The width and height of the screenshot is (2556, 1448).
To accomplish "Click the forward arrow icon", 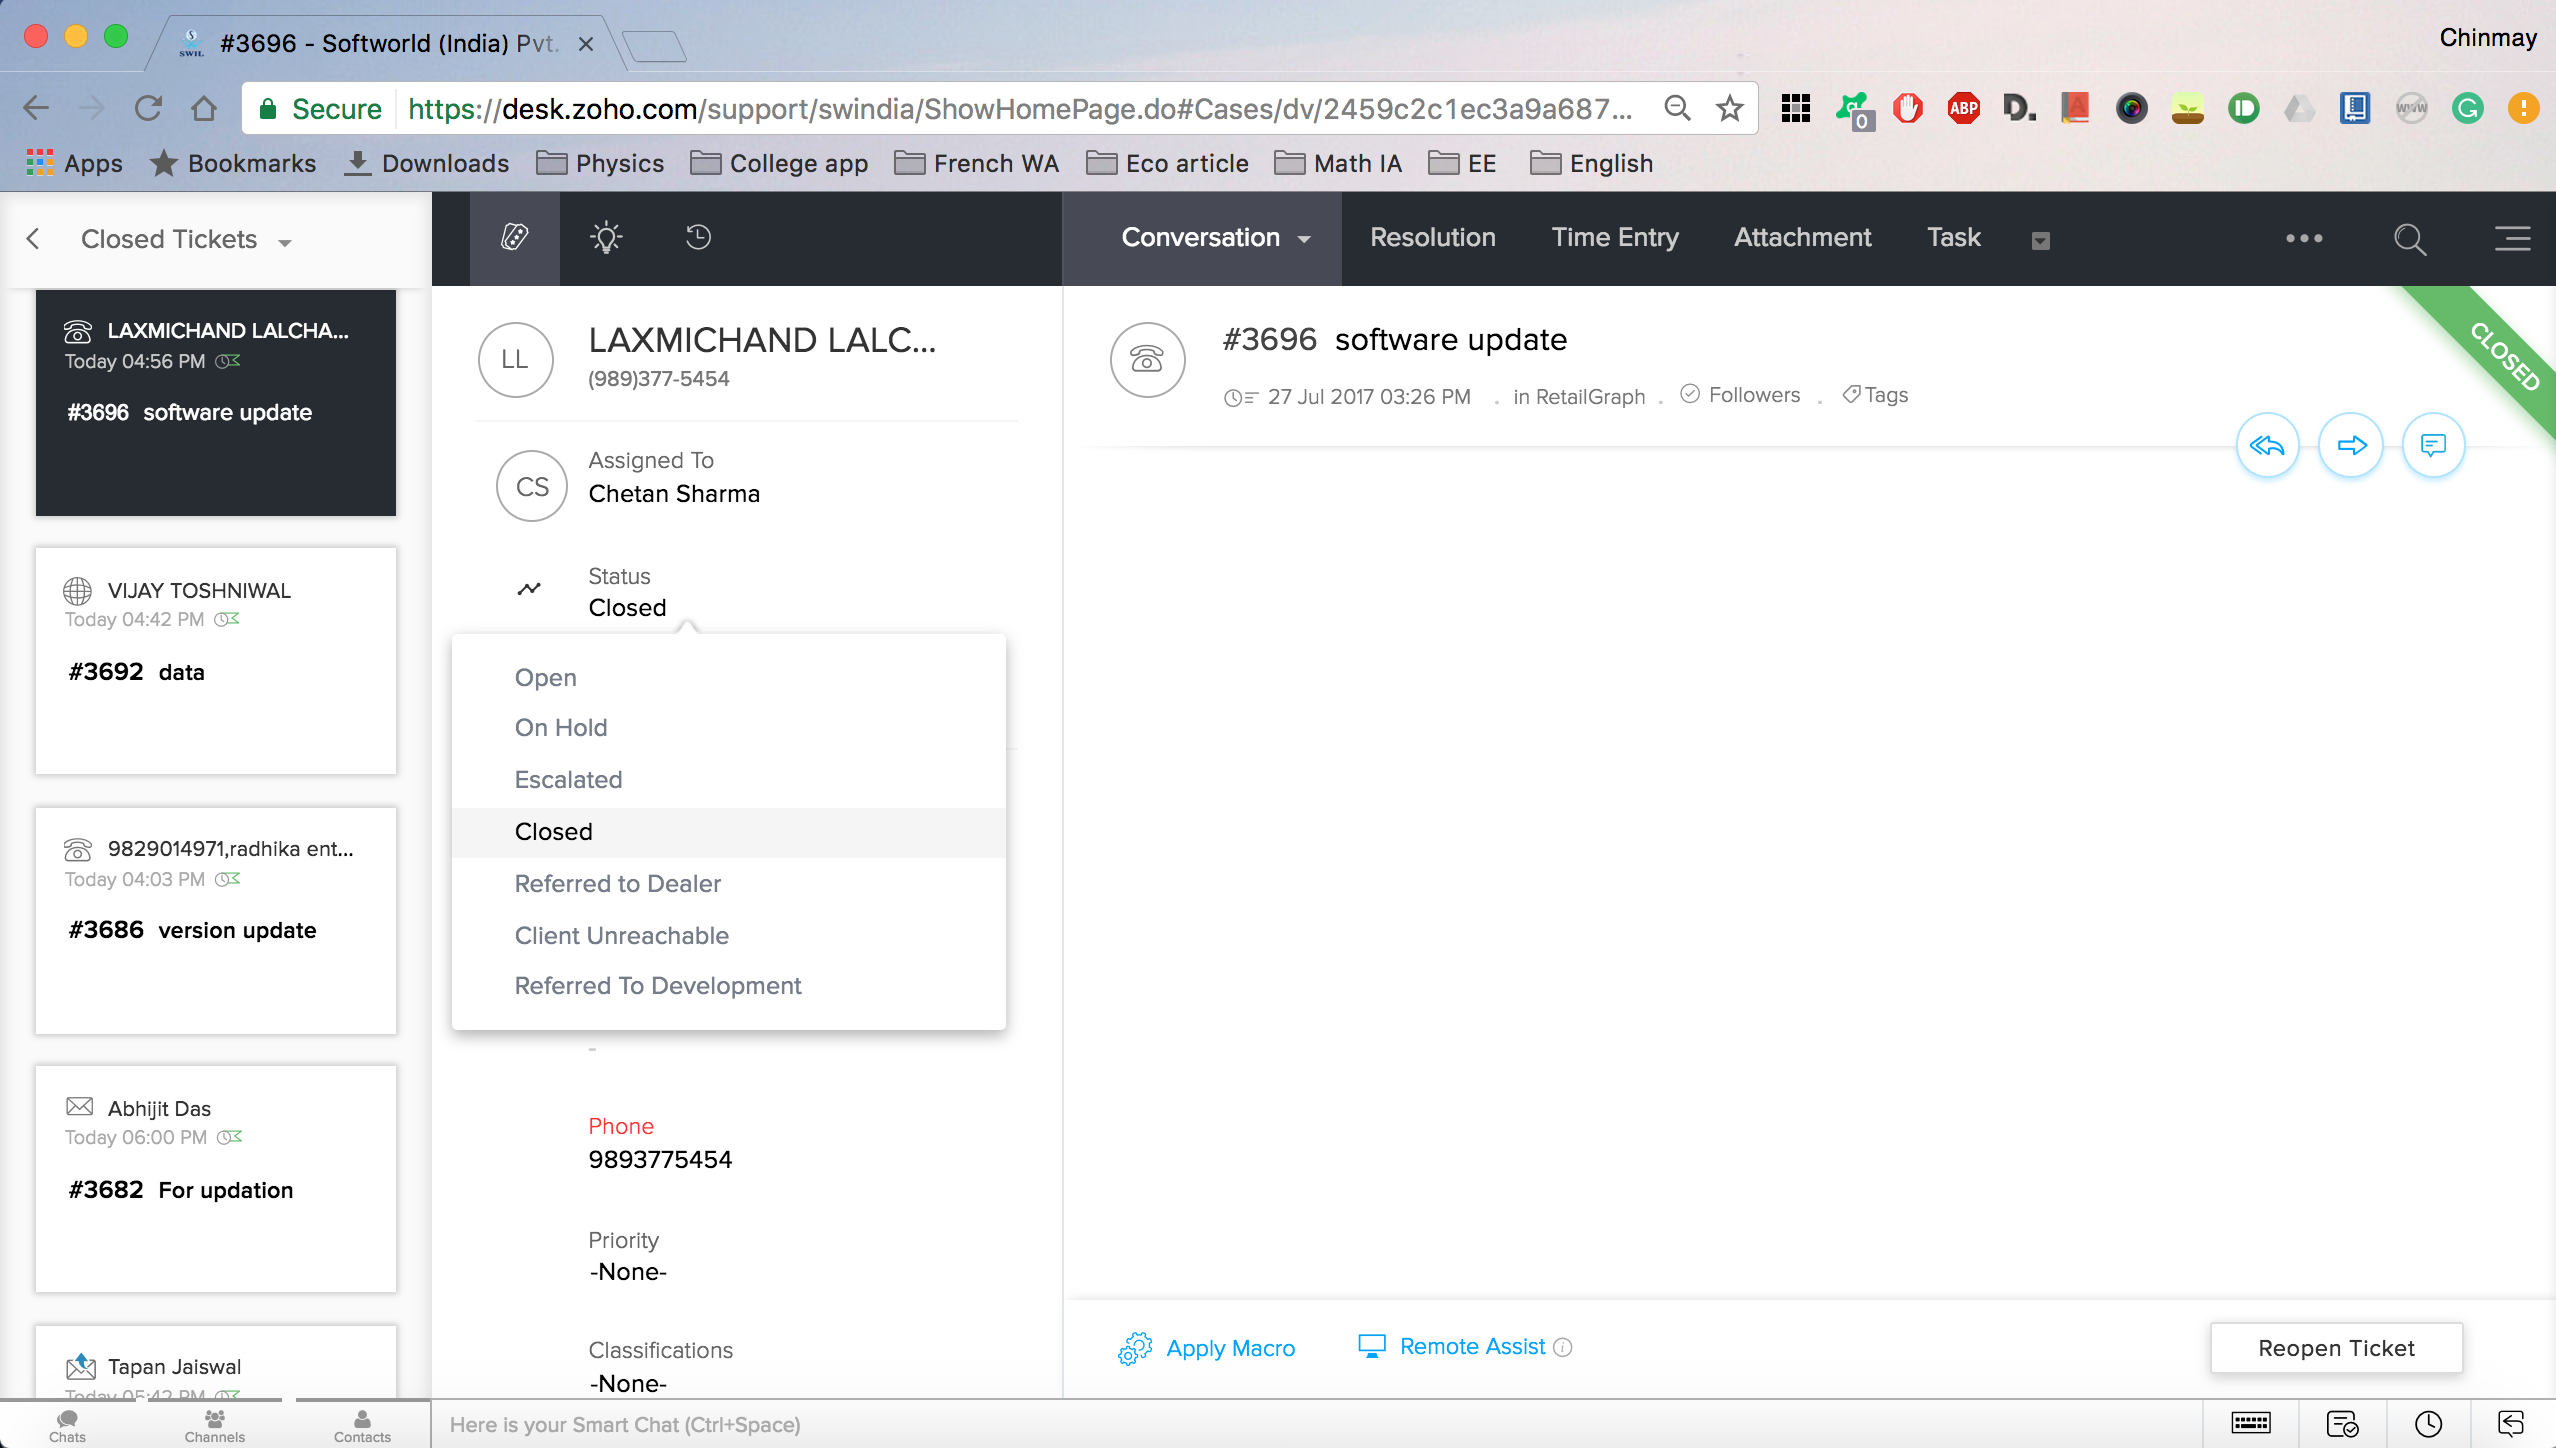I will pos(2350,445).
